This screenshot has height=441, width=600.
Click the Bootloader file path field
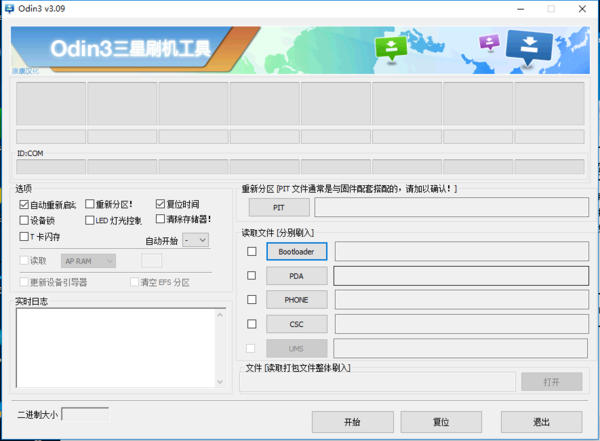462,251
